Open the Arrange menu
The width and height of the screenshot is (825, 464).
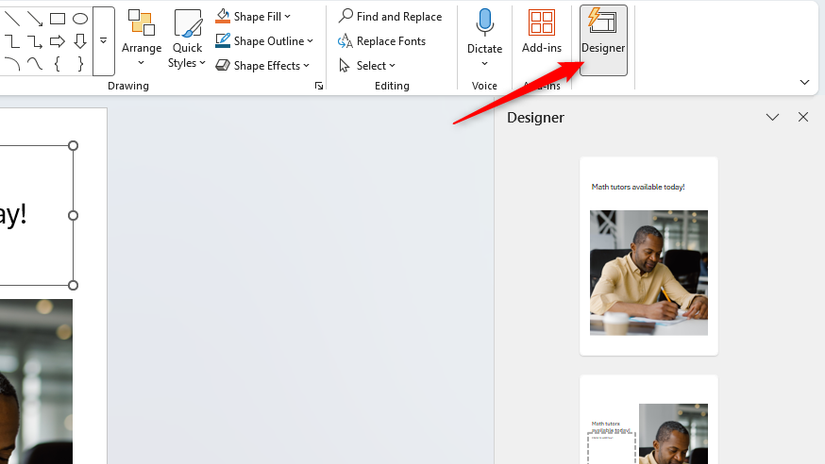142,38
